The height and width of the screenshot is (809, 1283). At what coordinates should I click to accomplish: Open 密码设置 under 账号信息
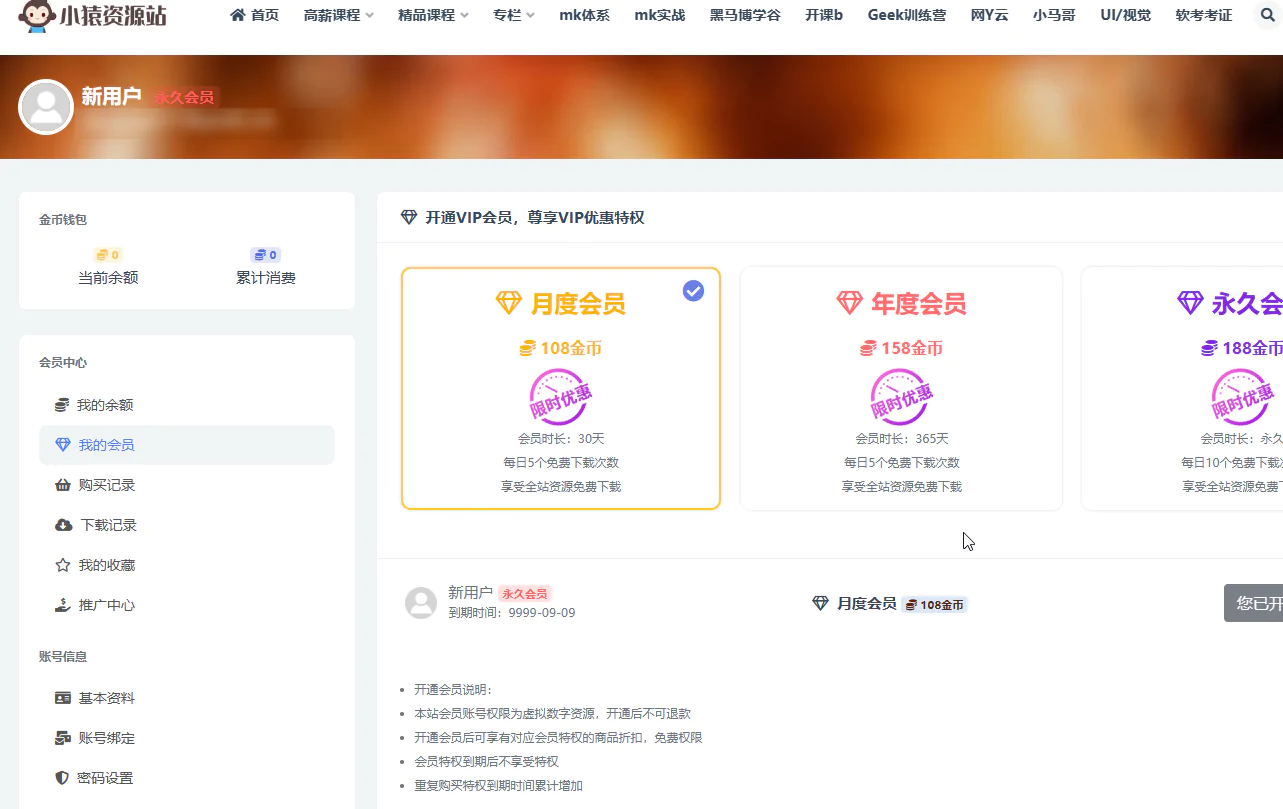(187, 778)
